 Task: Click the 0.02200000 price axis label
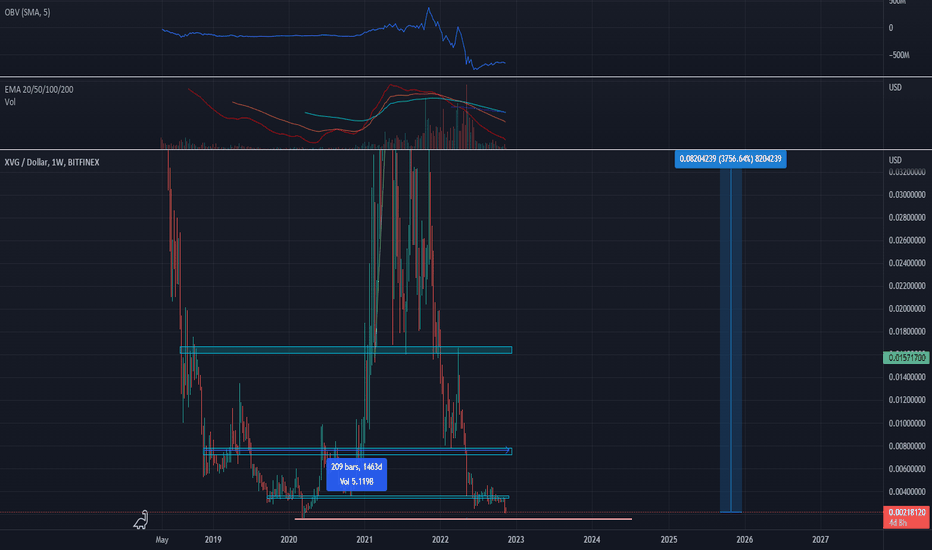(907, 286)
